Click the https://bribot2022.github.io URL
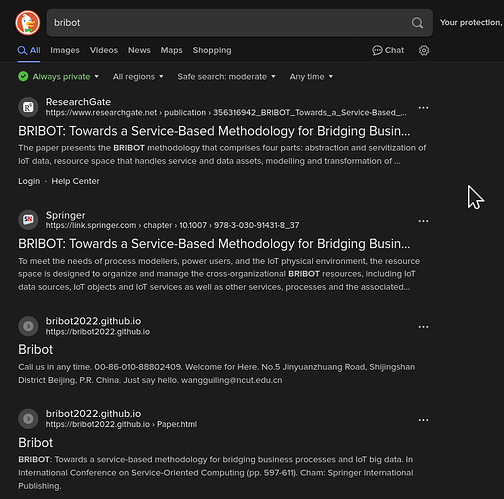The width and height of the screenshot is (504, 499). 98,332
